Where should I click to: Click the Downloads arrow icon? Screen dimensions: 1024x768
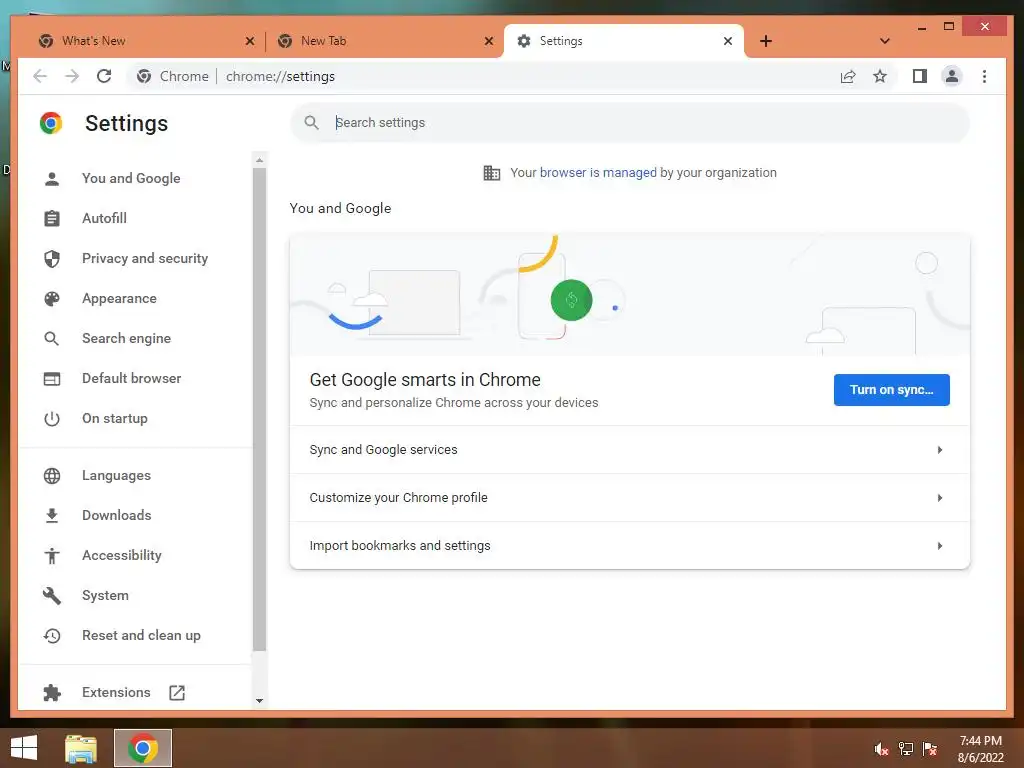click(52, 515)
